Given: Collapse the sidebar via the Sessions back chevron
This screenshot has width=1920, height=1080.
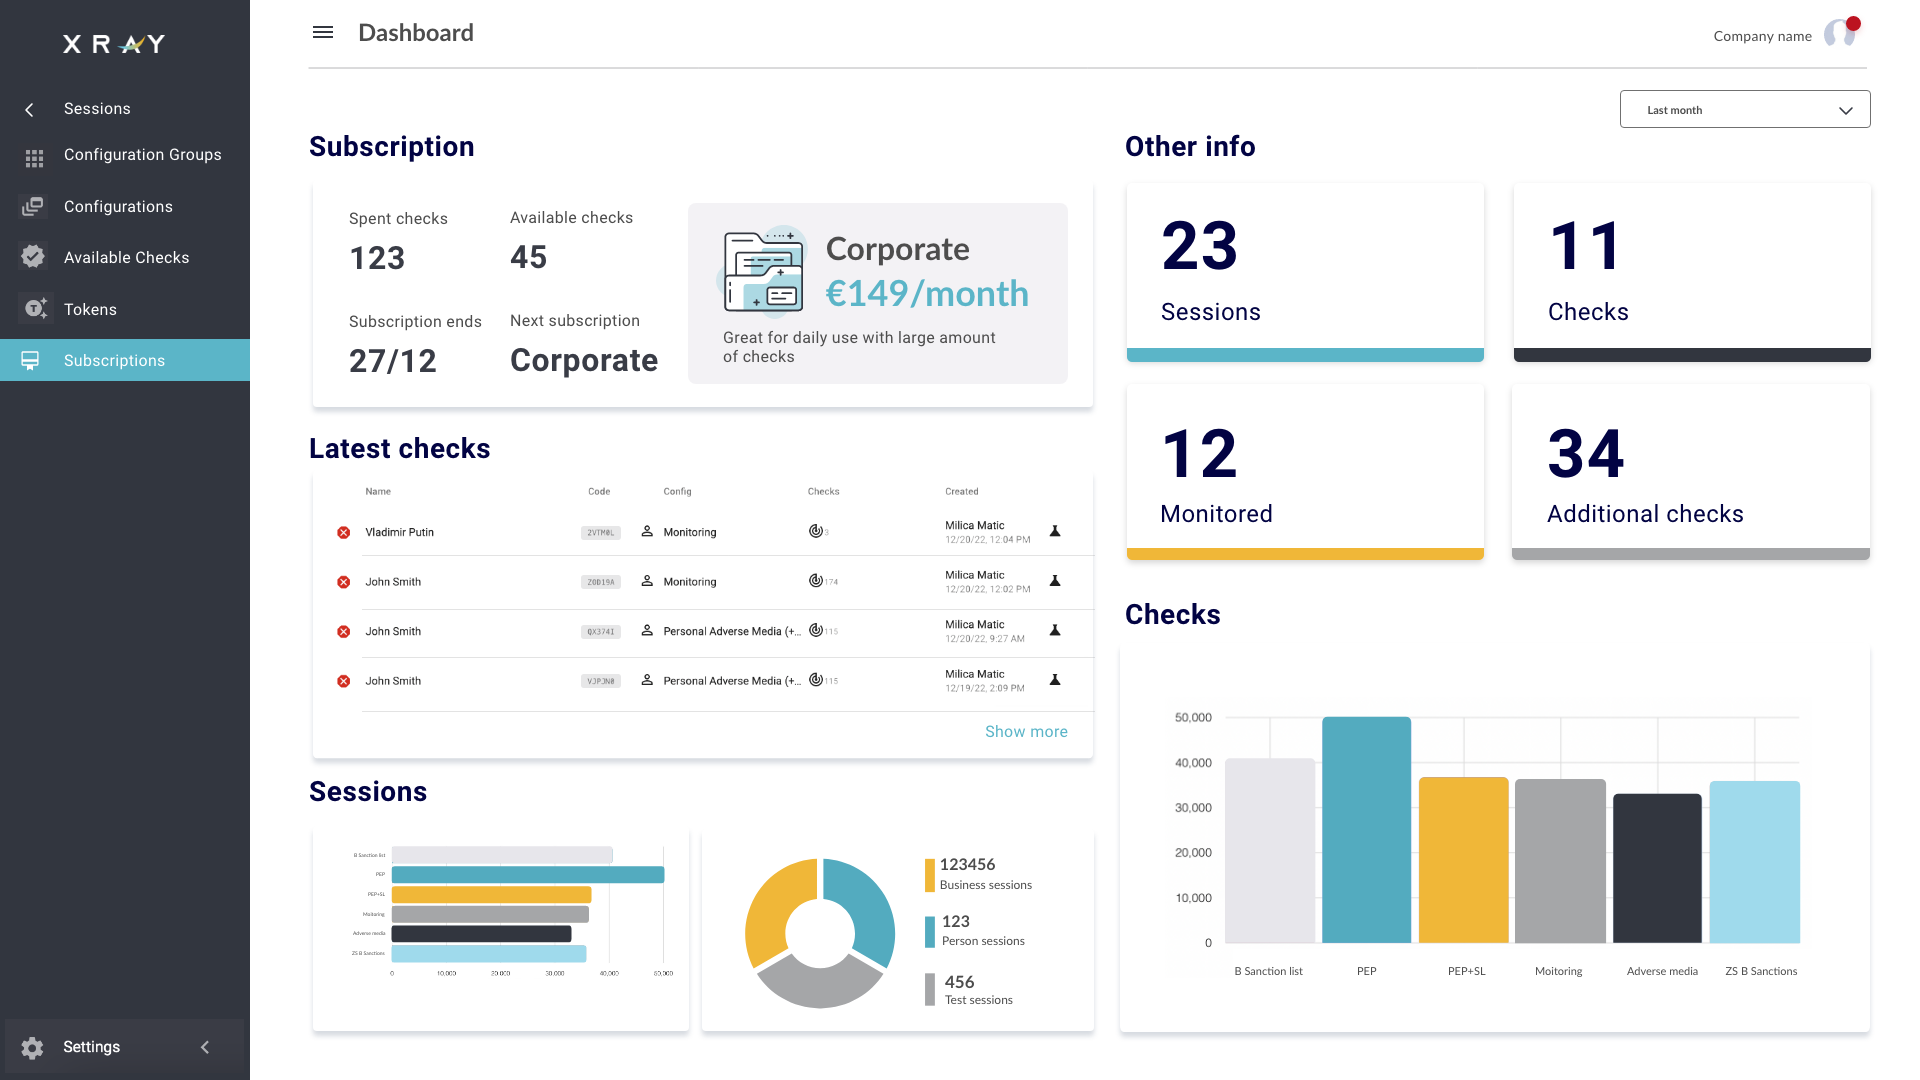Looking at the screenshot, I should coord(29,109).
